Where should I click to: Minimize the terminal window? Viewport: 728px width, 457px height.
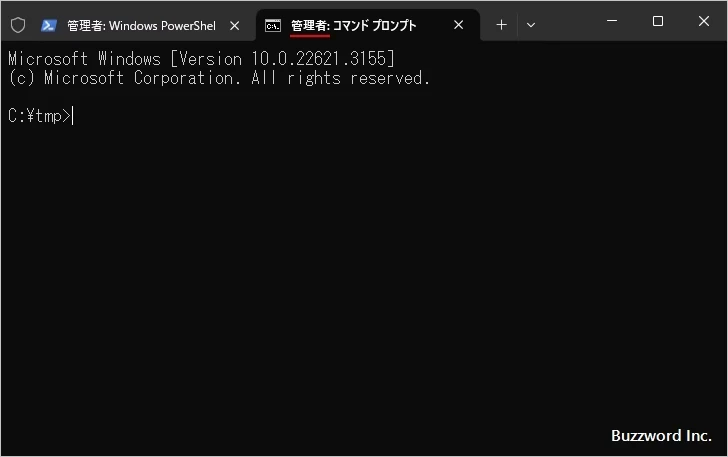(612, 21)
